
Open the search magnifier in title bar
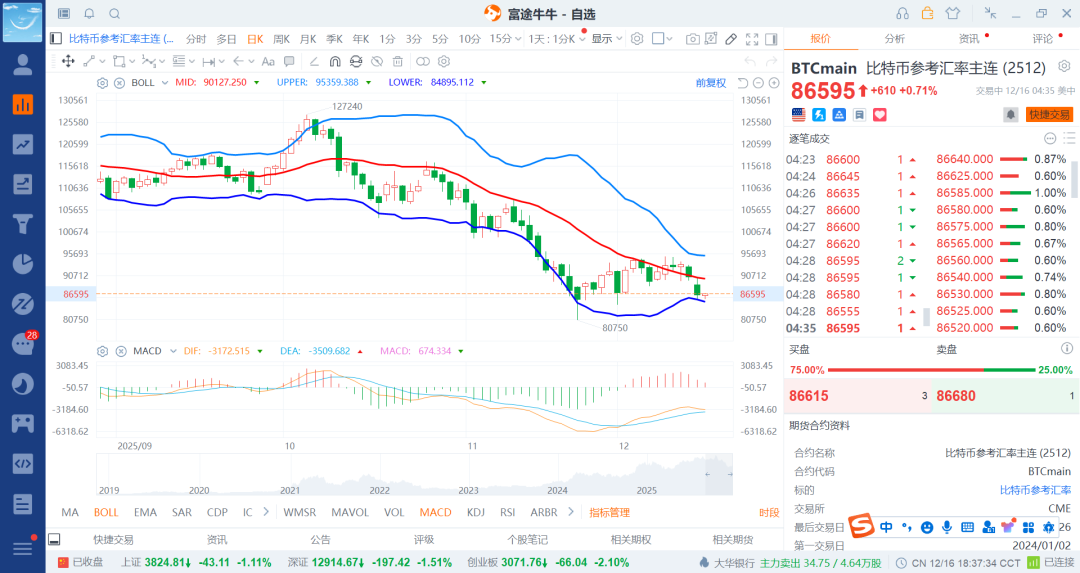pyautogui.click(x=114, y=13)
